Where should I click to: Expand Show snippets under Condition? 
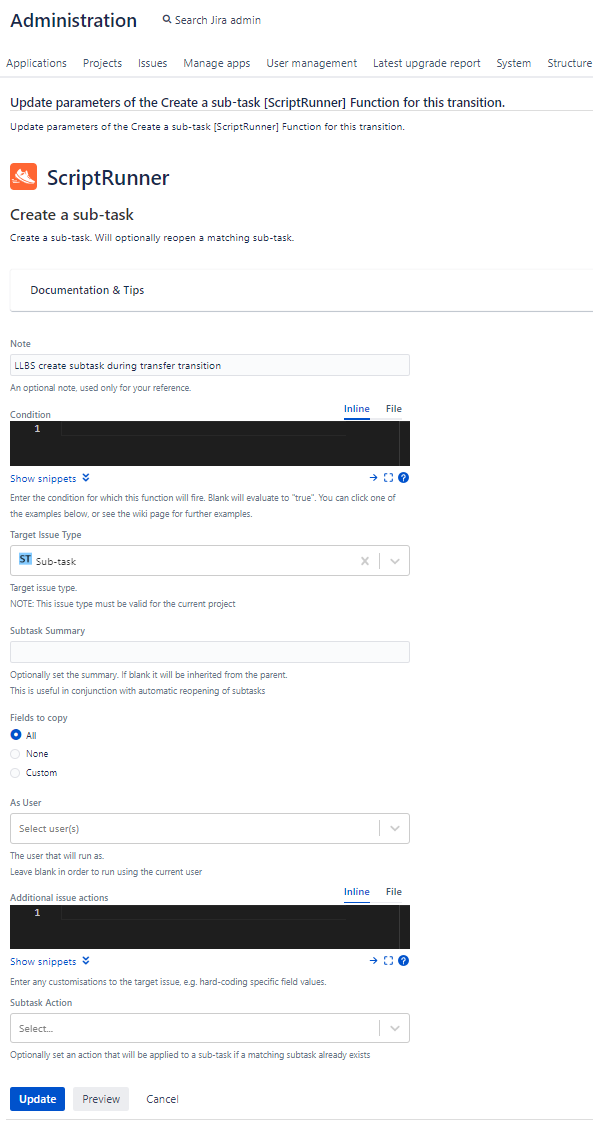[x=50, y=478]
